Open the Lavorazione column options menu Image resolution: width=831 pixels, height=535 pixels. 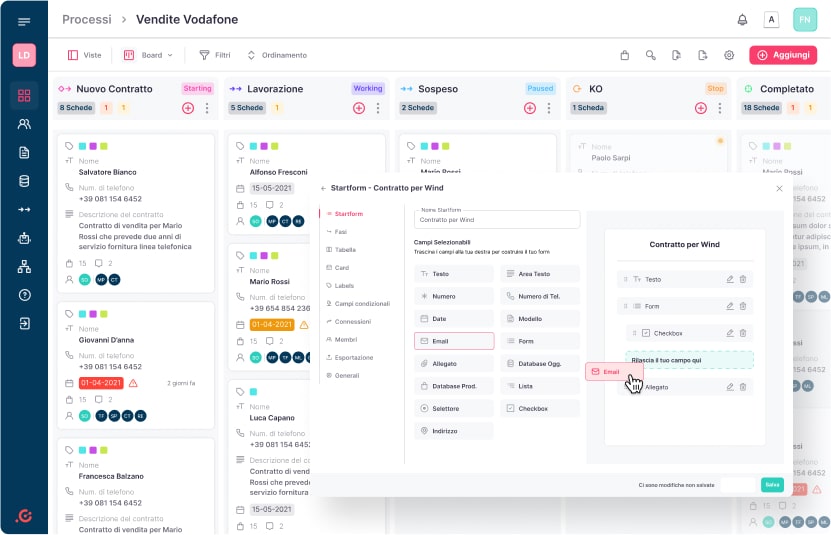tap(378, 108)
